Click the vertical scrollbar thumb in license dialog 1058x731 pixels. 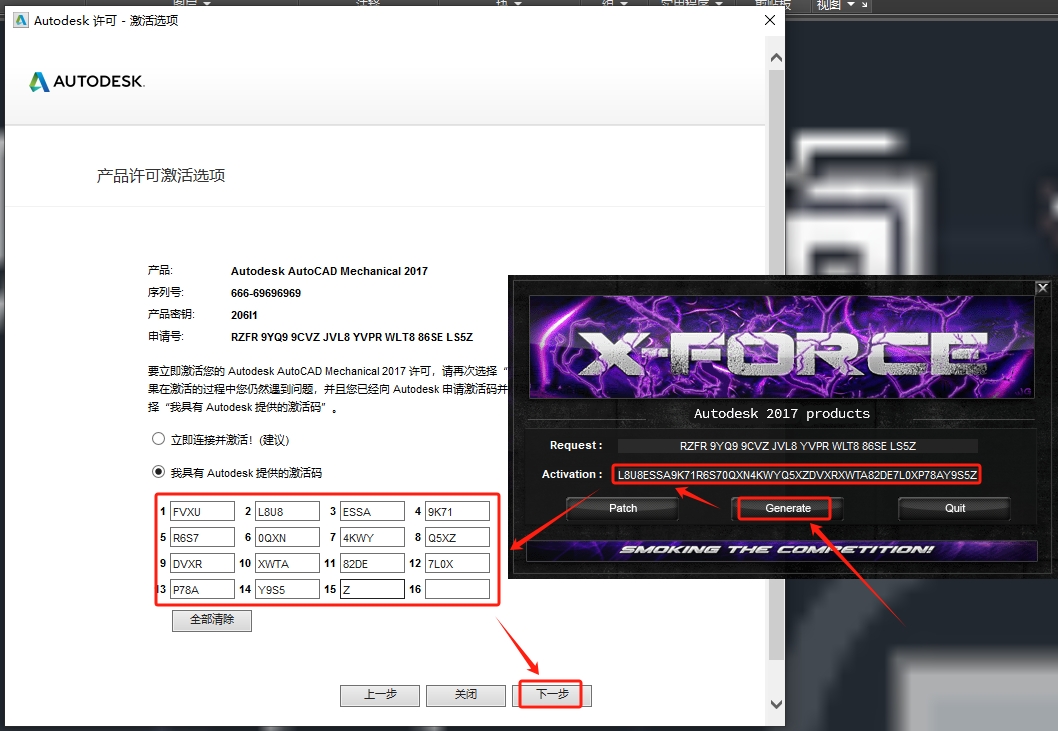coord(776,364)
